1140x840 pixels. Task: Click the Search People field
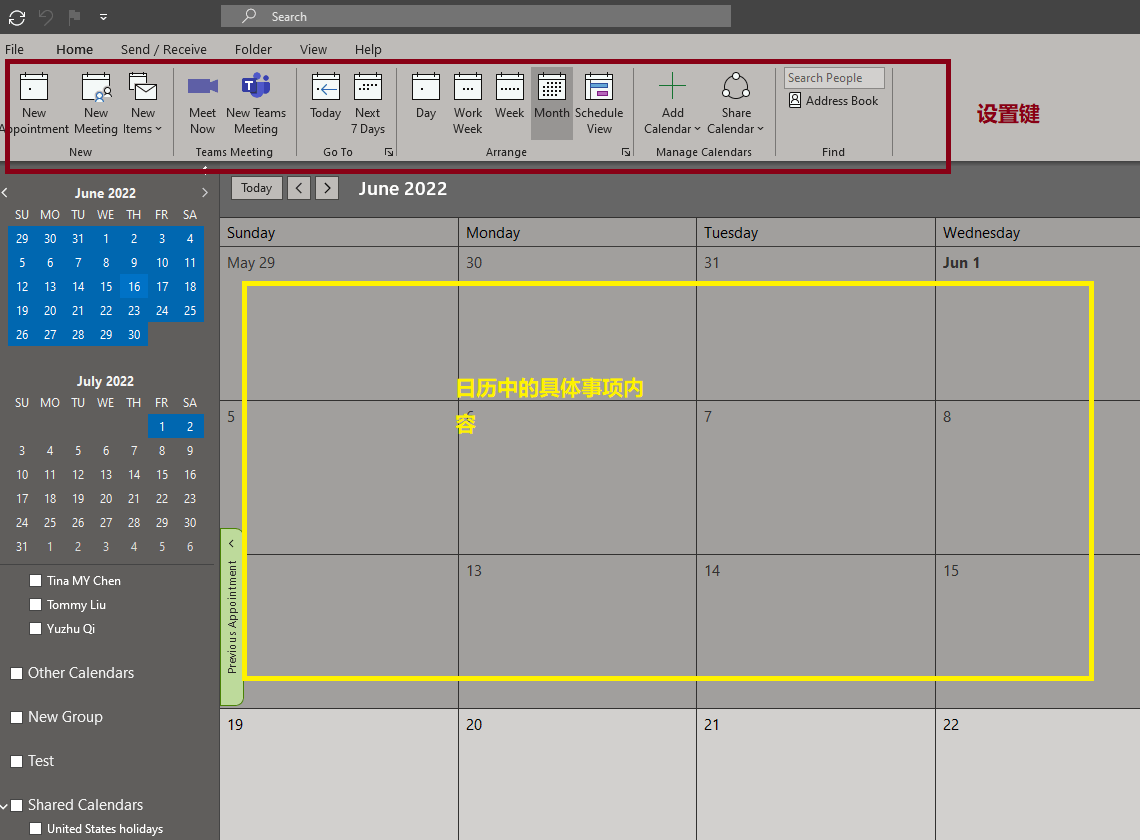(x=834, y=78)
